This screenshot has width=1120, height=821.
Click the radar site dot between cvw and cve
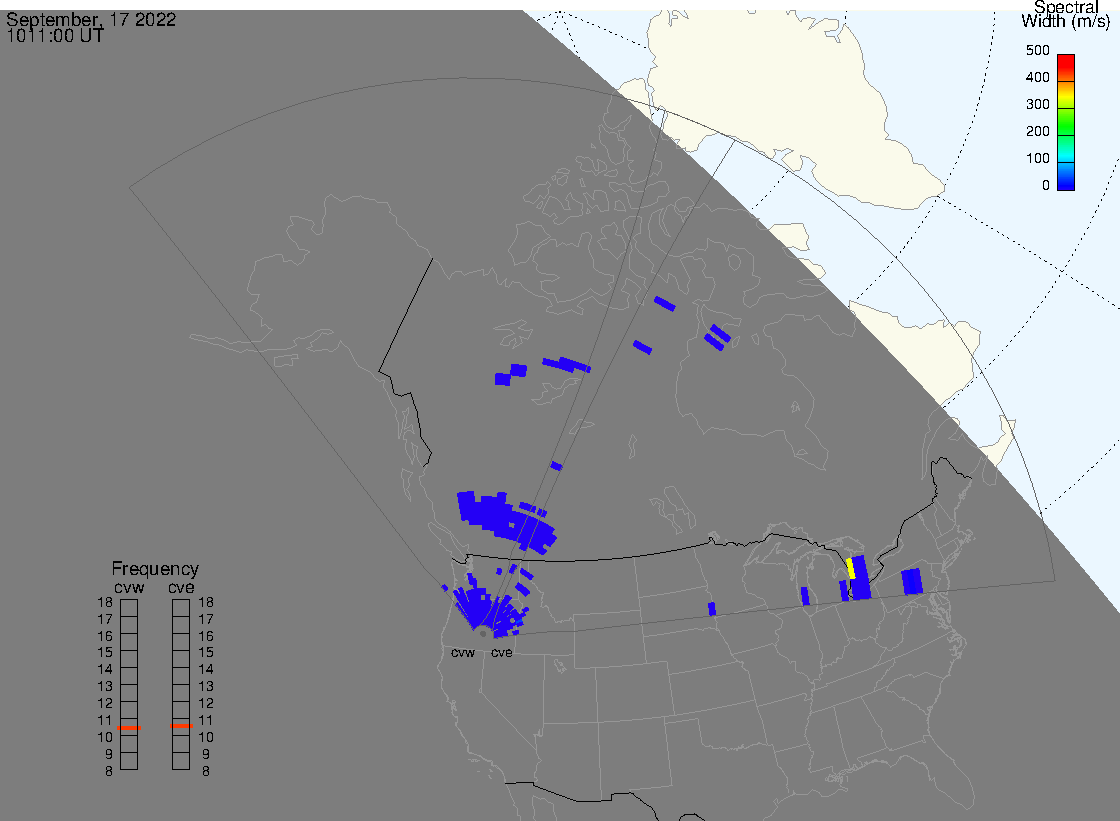(484, 634)
